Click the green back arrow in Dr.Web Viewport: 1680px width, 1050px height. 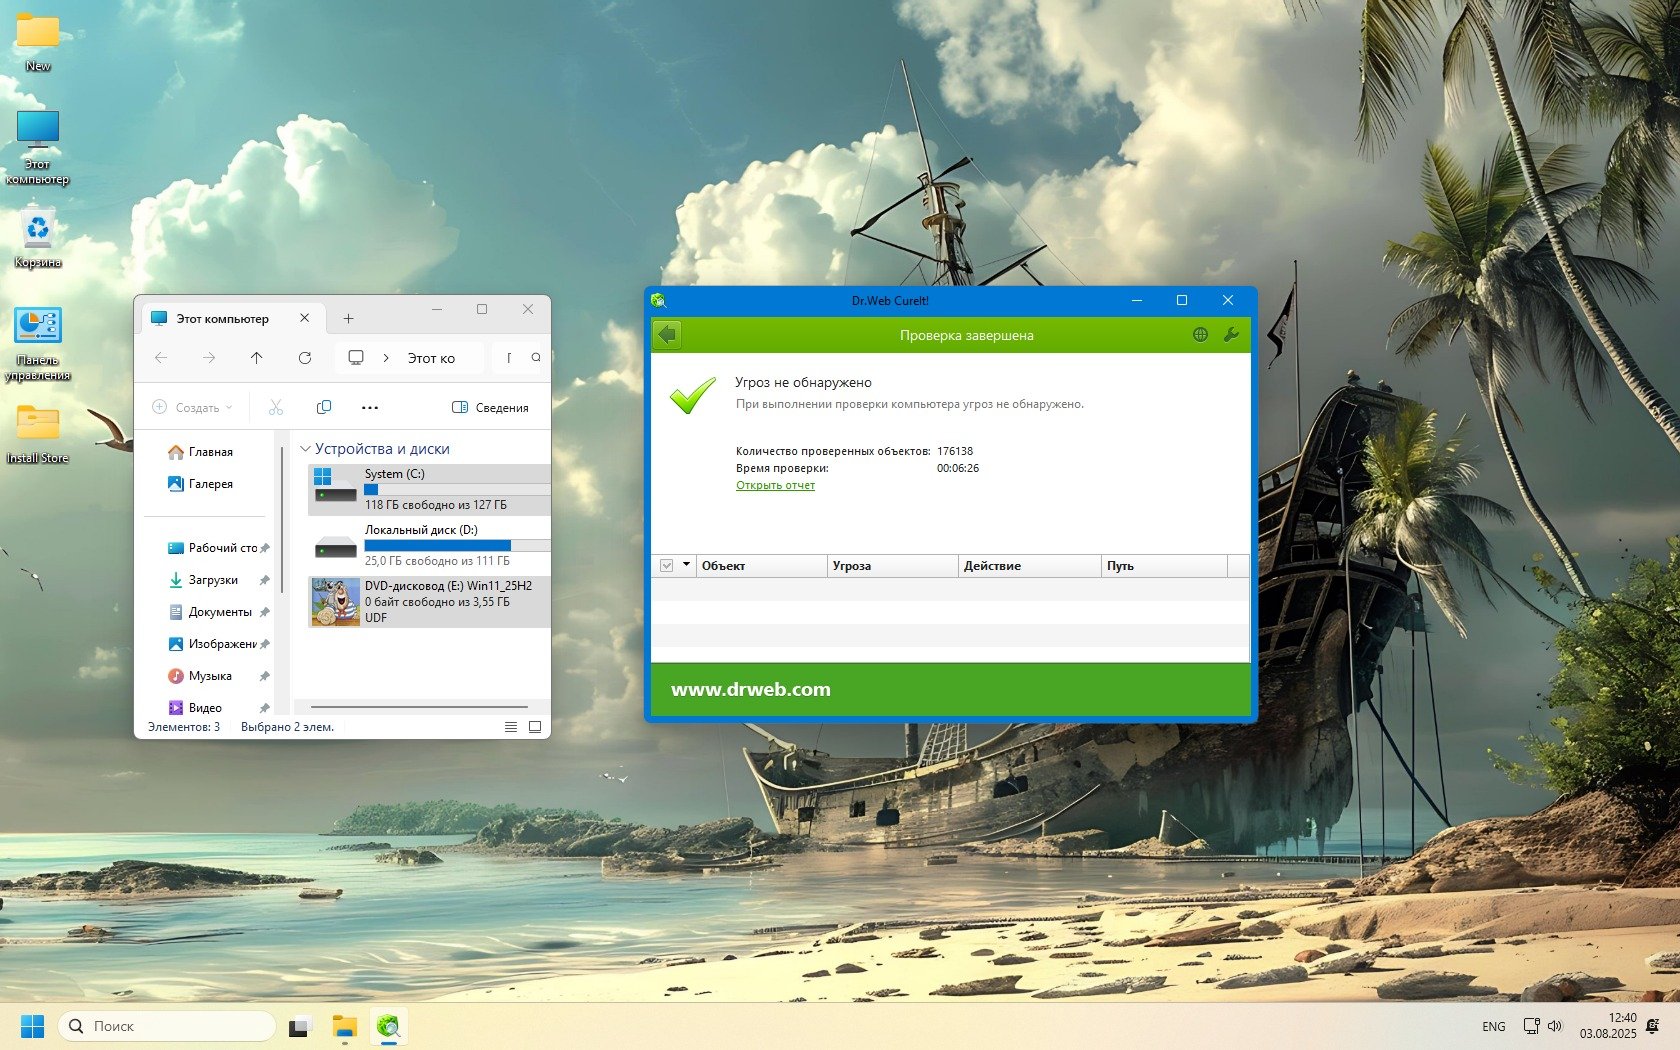667,335
